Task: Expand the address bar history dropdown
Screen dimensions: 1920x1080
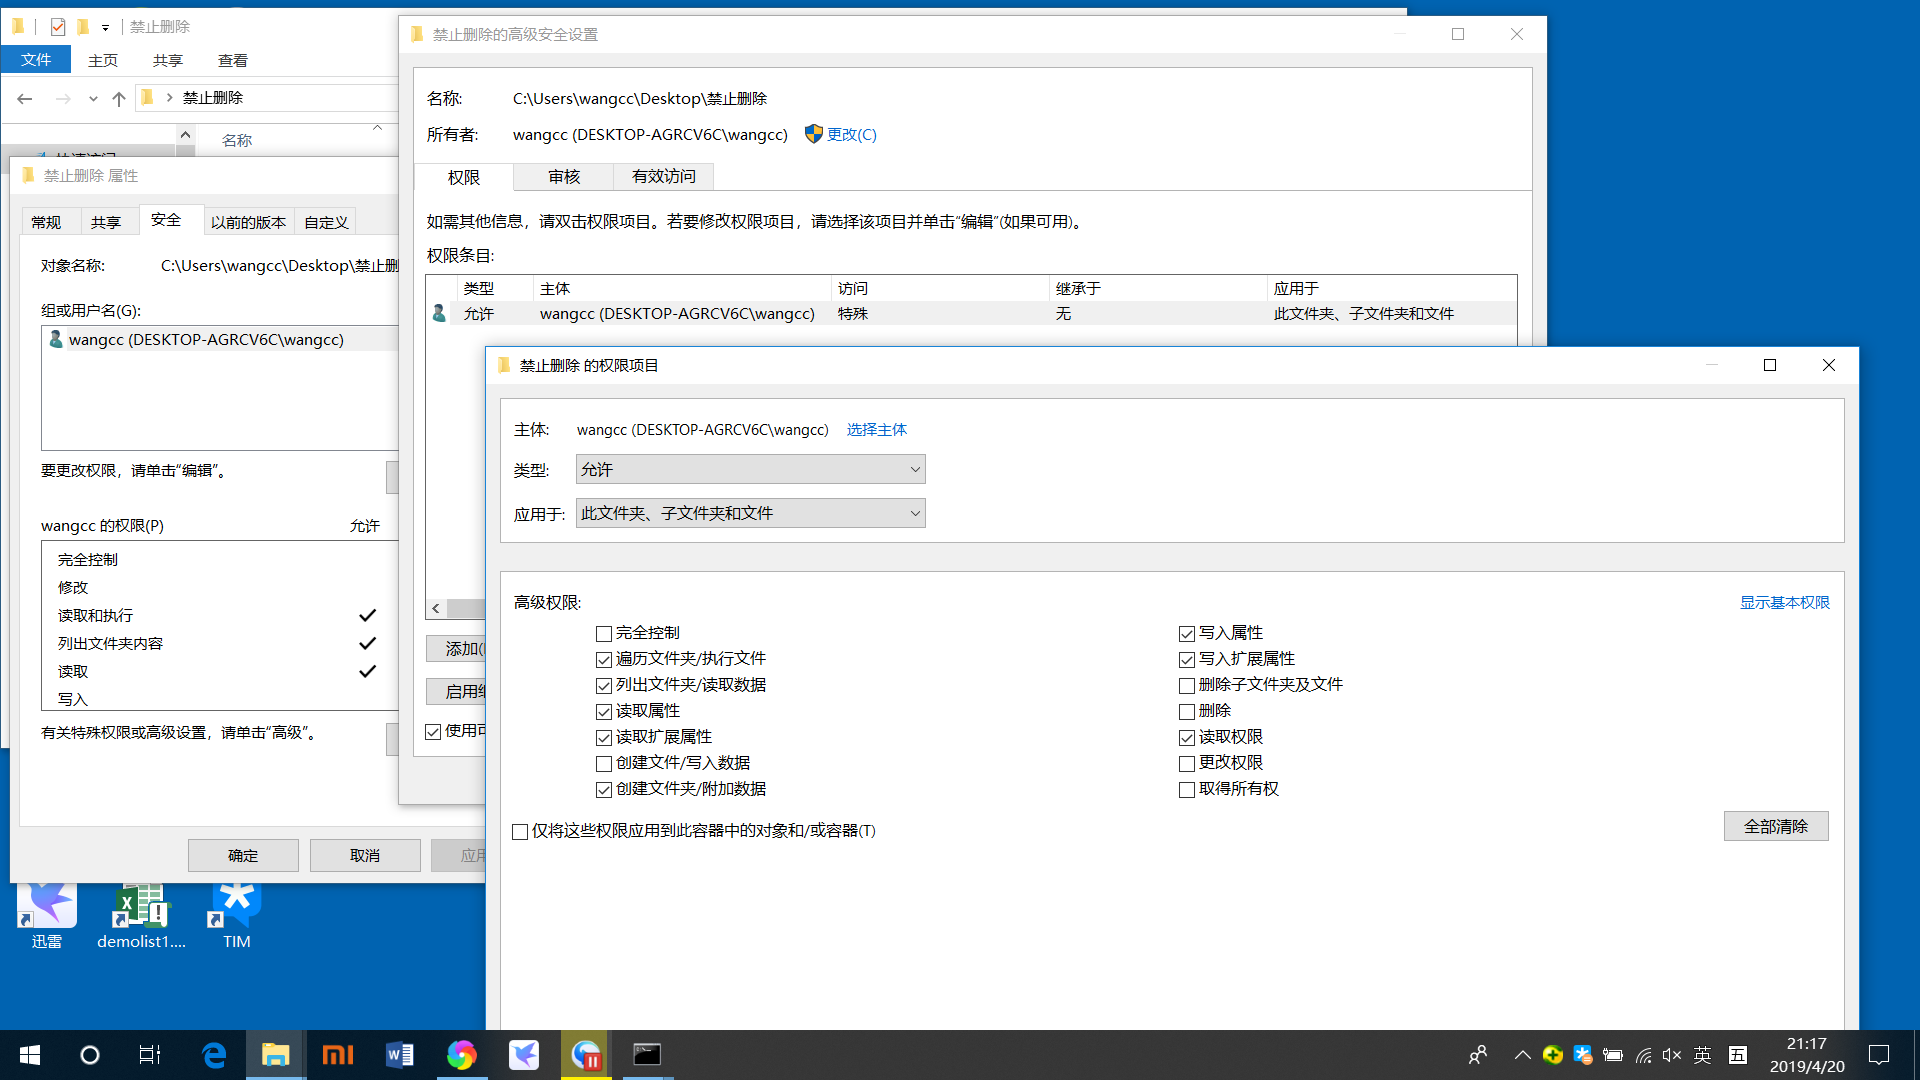Action: [92, 97]
